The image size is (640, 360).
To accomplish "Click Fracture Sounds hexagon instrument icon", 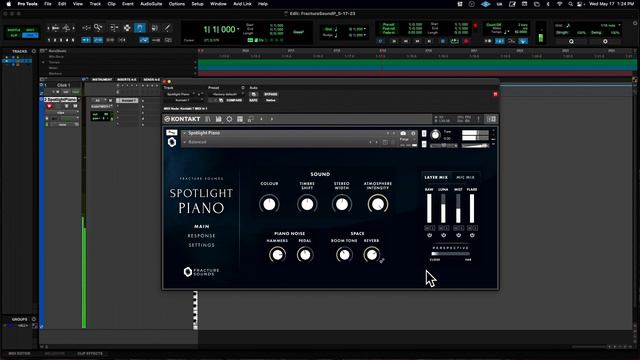I will (172, 142).
